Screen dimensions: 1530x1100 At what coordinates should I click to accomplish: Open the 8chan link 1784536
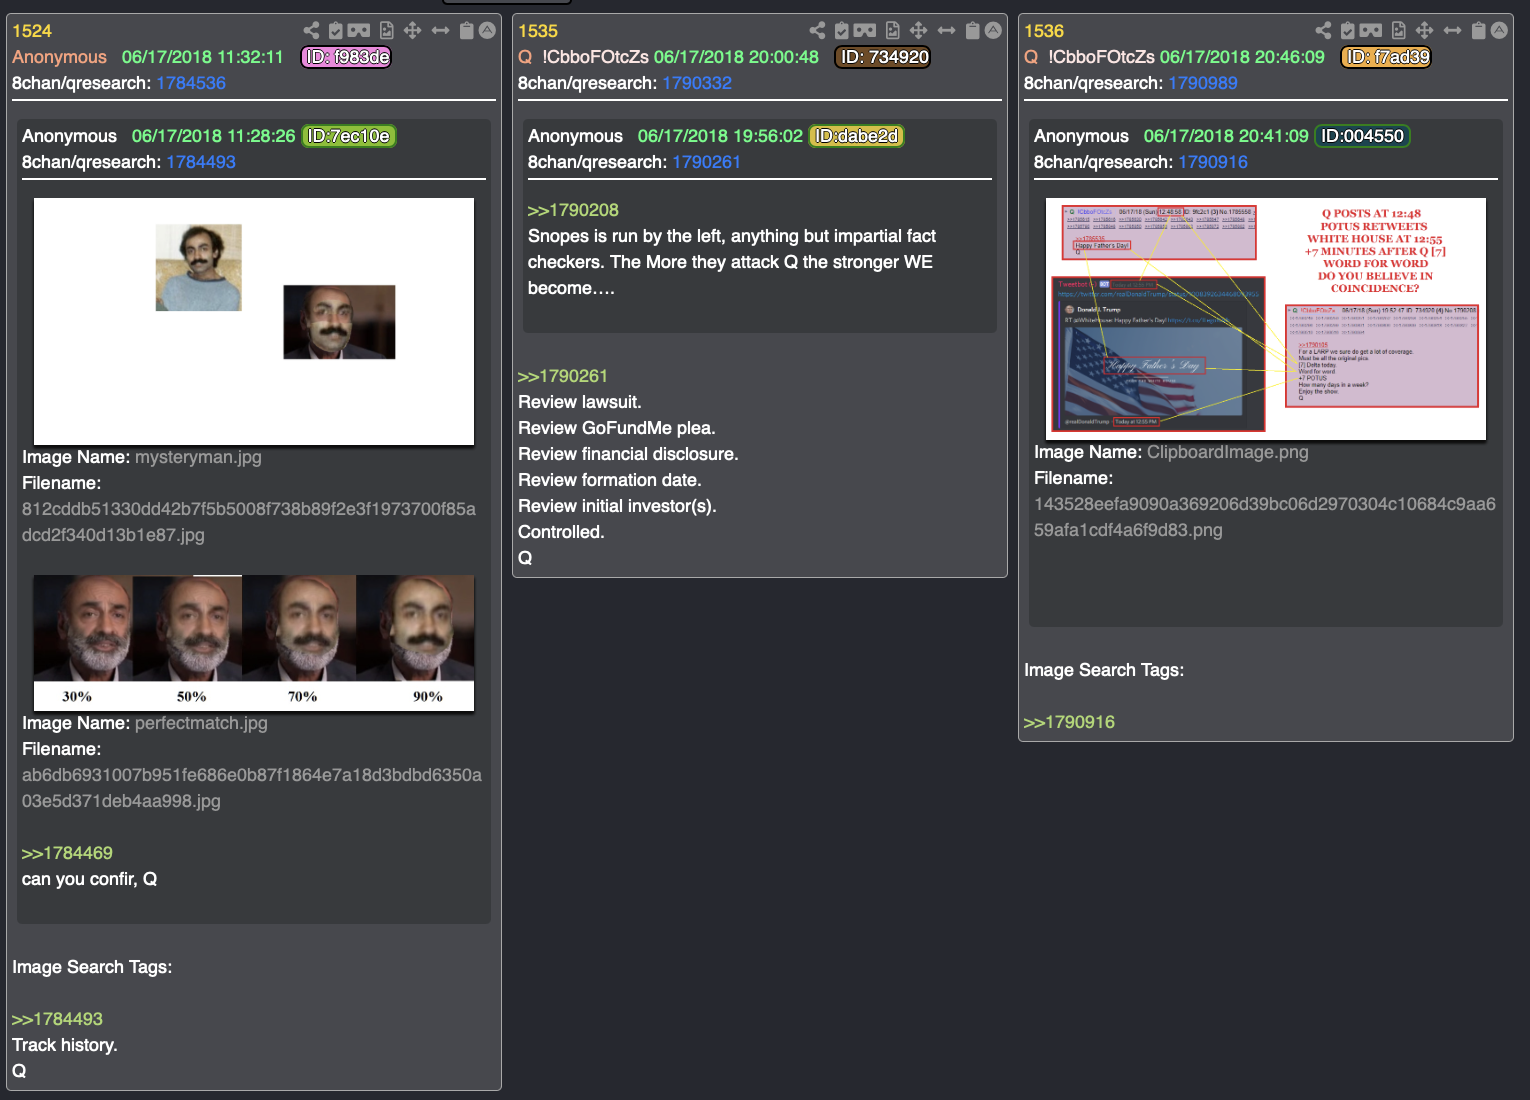coord(191,83)
